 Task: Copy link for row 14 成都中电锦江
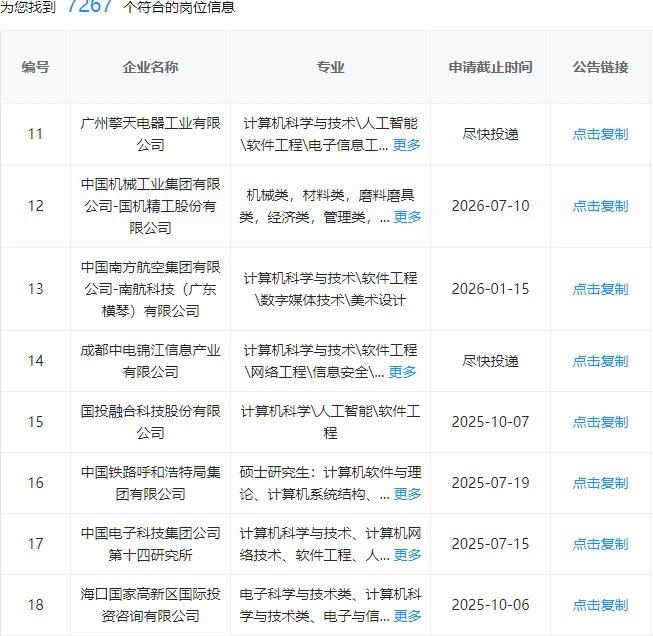pyautogui.click(x=600, y=361)
